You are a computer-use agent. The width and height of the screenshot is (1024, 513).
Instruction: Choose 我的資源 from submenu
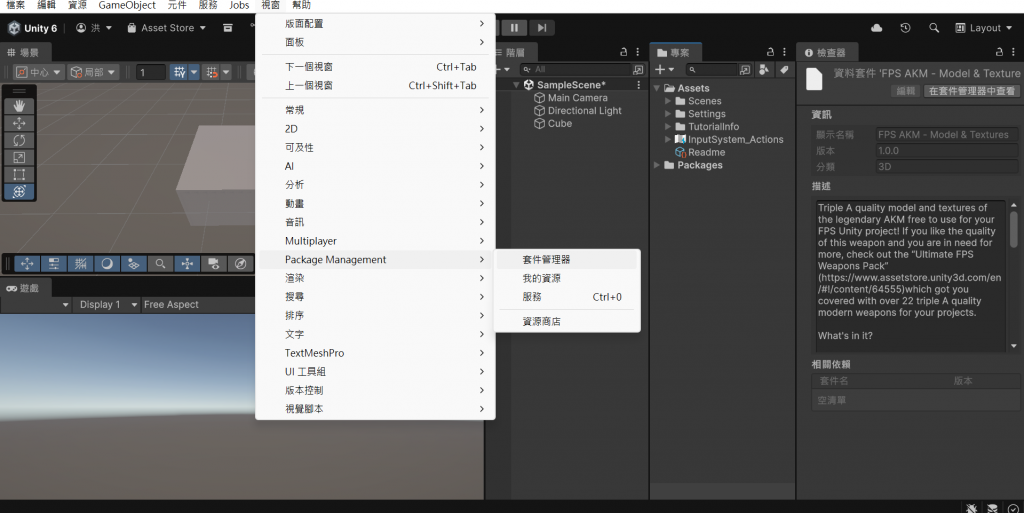(567, 278)
